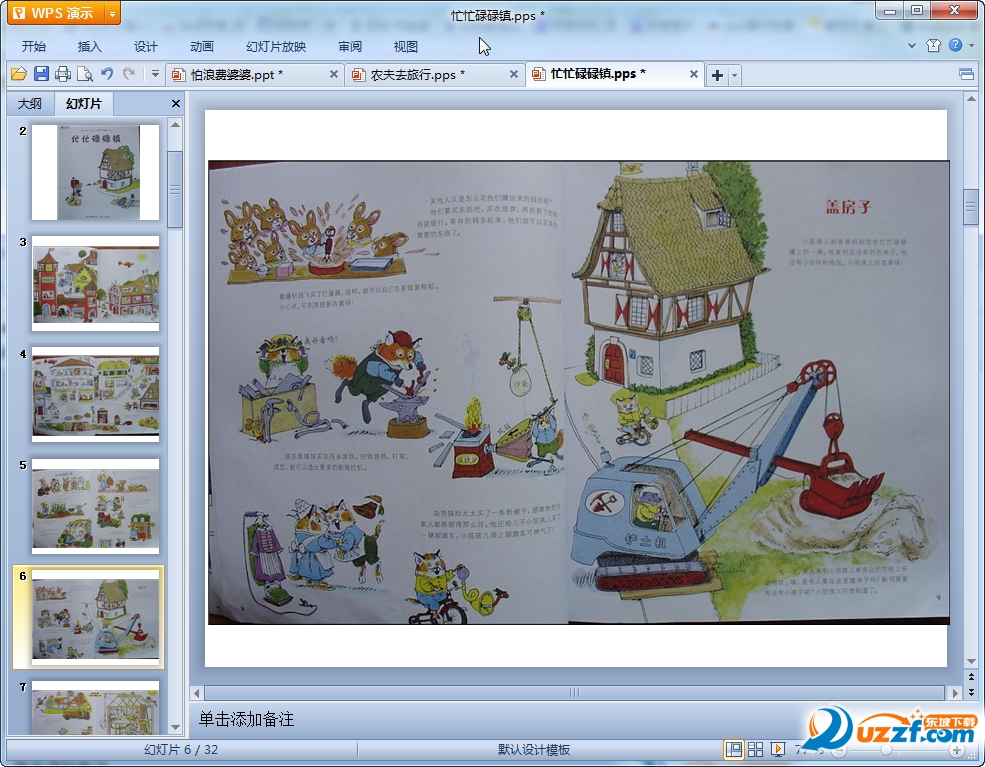Open the dropdown beside the Help icon
The width and height of the screenshot is (985, 767).
pos(972,45)
